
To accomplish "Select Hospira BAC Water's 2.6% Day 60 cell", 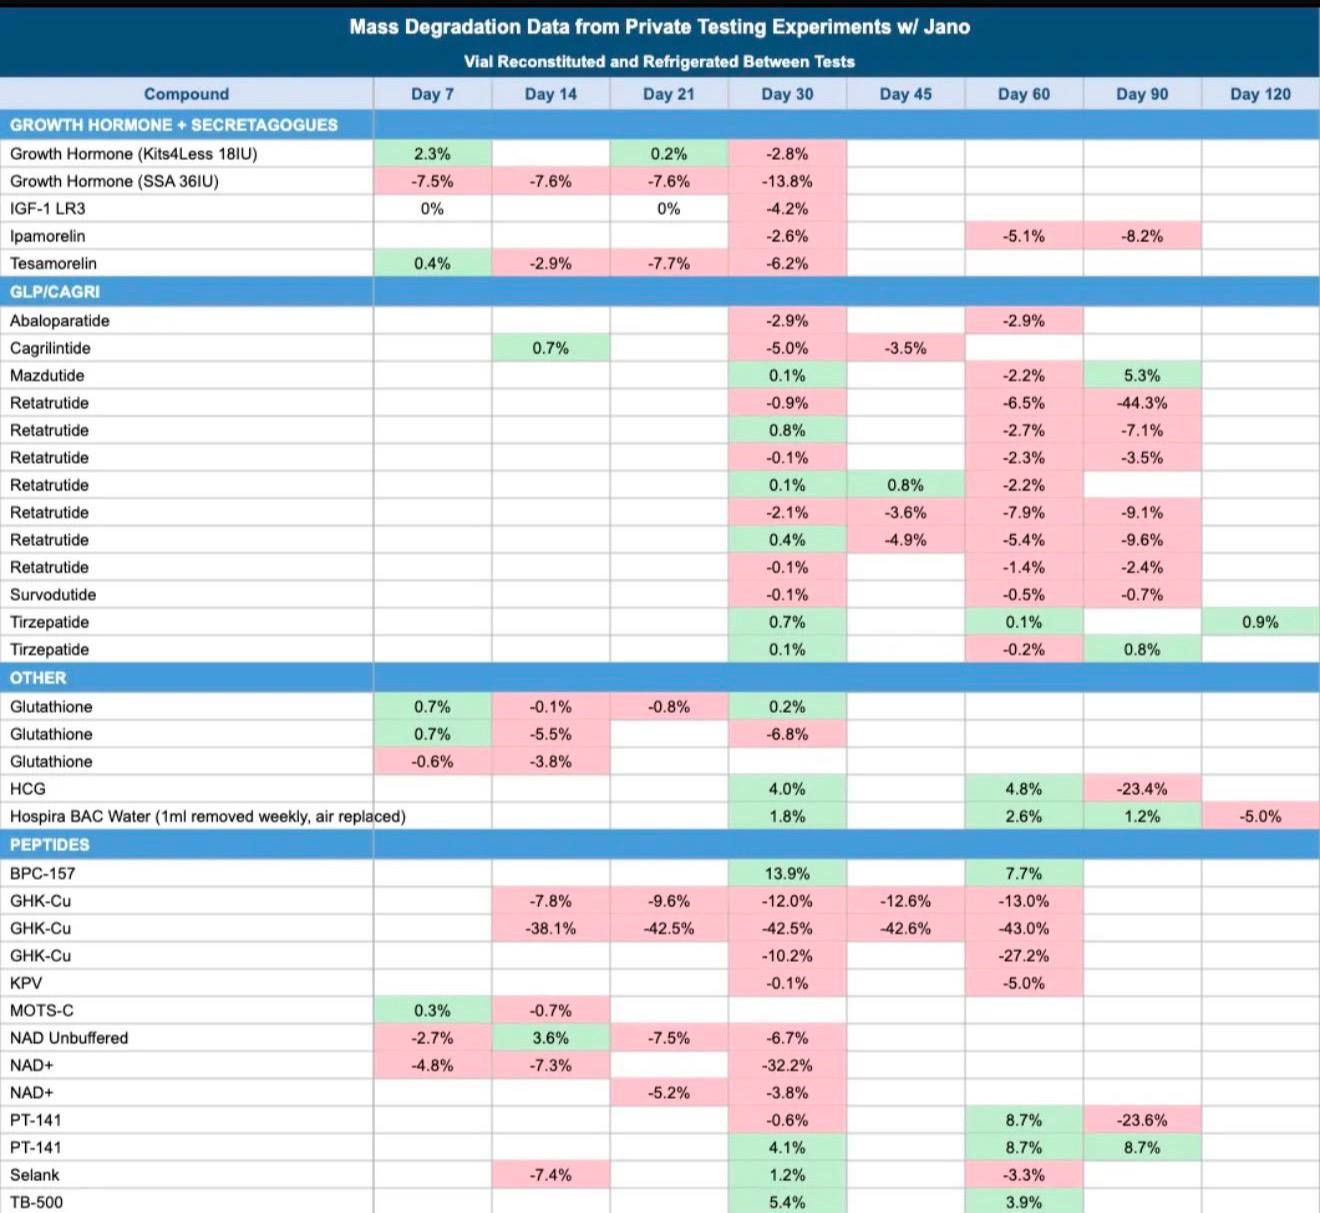I will coord(1024,817).
